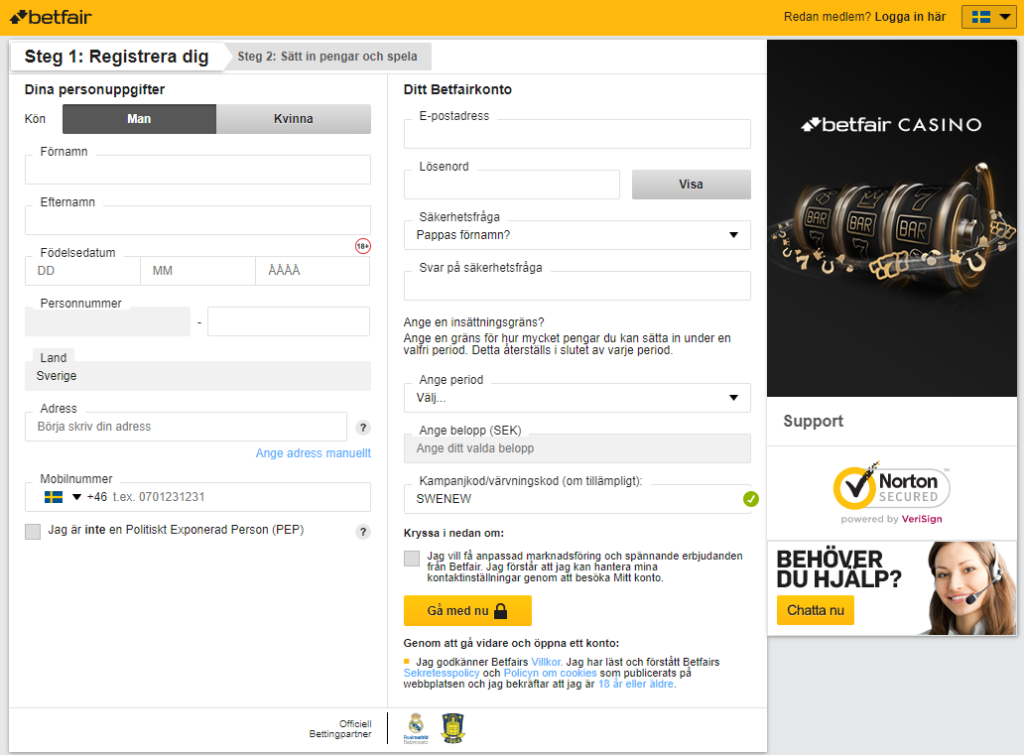Viewport: 1024px width, 755px height.
Task: Click the 18+ age restriction badge
Action: pos(362,246)
